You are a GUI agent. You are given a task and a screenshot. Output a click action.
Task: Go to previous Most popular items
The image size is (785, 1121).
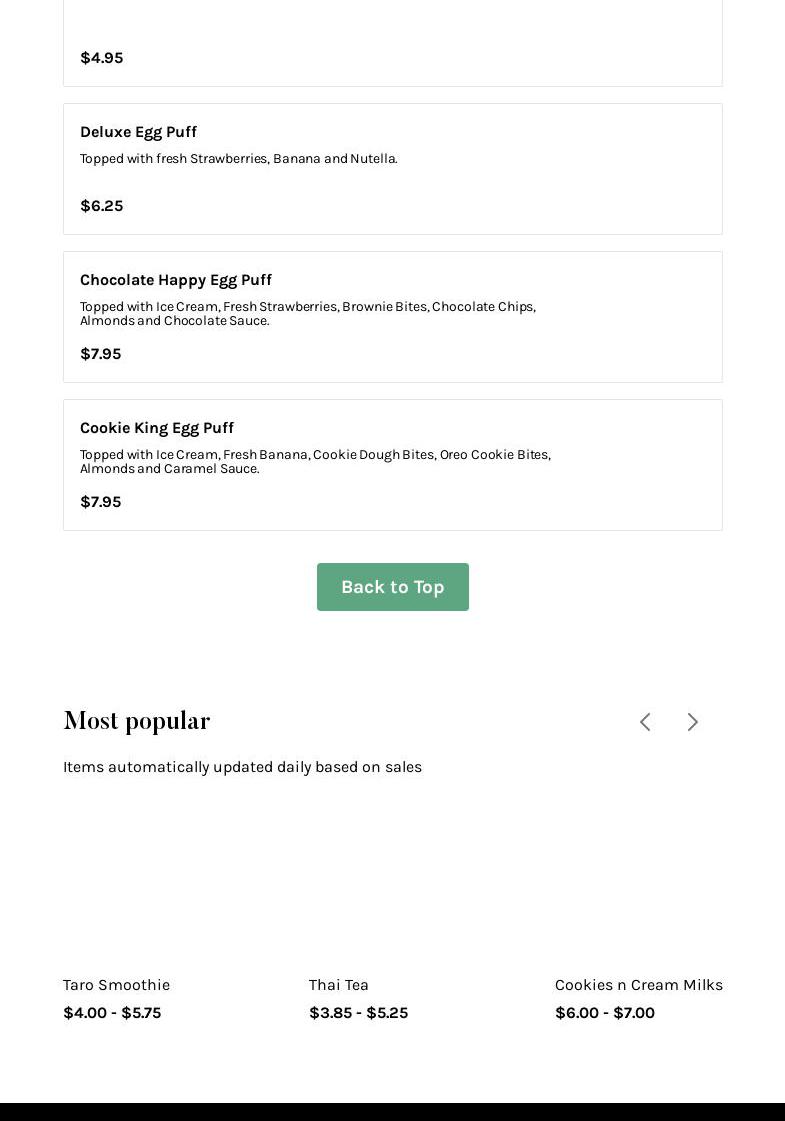pos(645,722)
